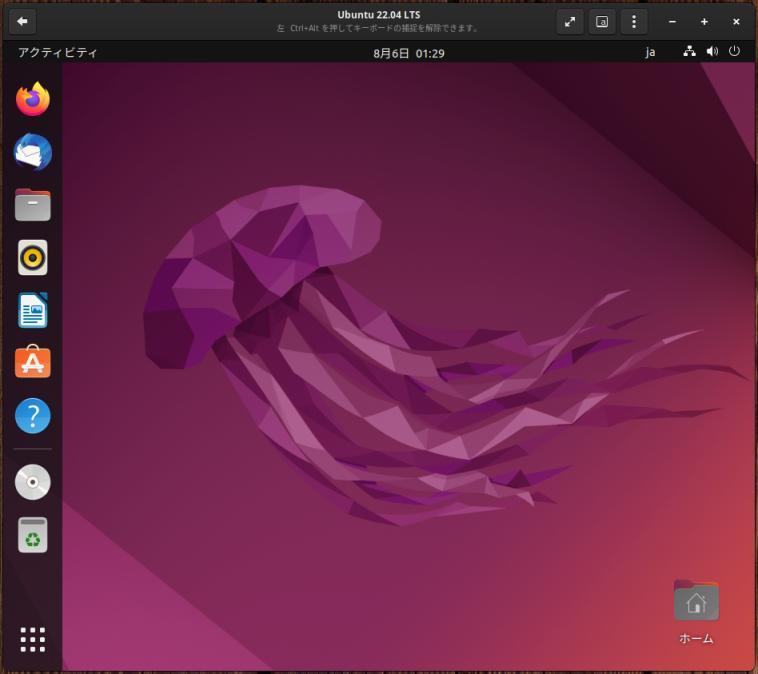This screenshot has width=758, height=674.
Task: Launch Thunderbird mail from the dock
Action: coord(32,152)
